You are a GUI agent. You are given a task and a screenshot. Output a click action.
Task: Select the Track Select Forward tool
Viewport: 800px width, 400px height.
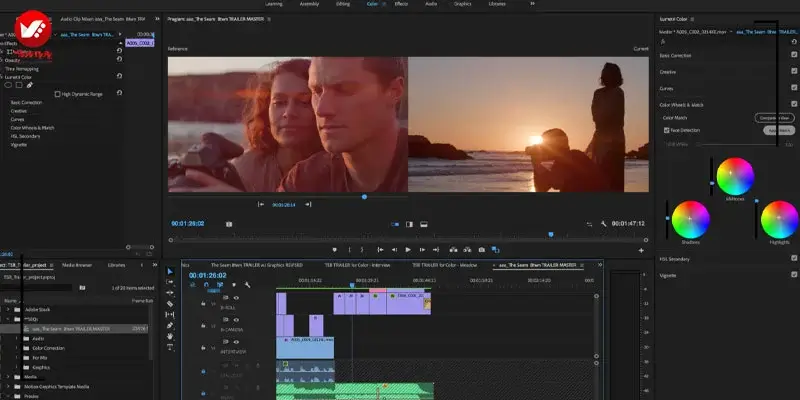click(170, 282)
